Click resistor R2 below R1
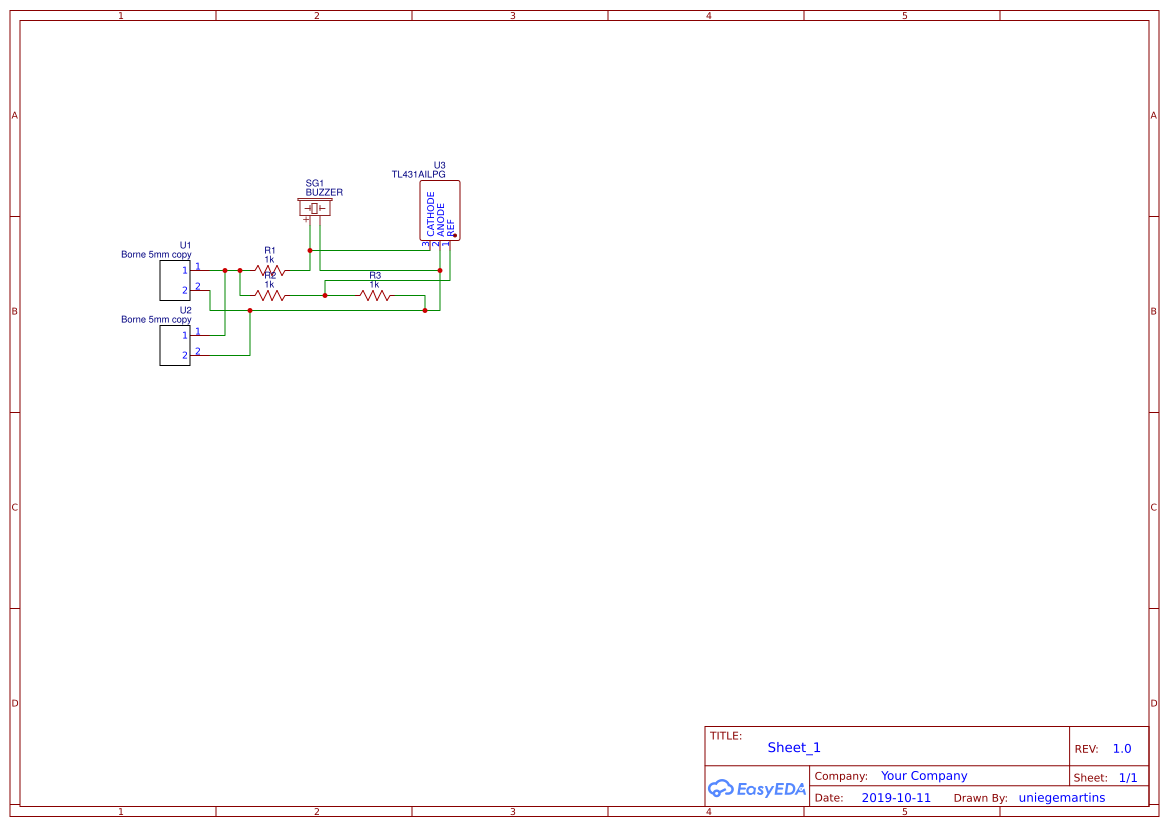Viewport: 1169px width, 828px height. point(270,294)
